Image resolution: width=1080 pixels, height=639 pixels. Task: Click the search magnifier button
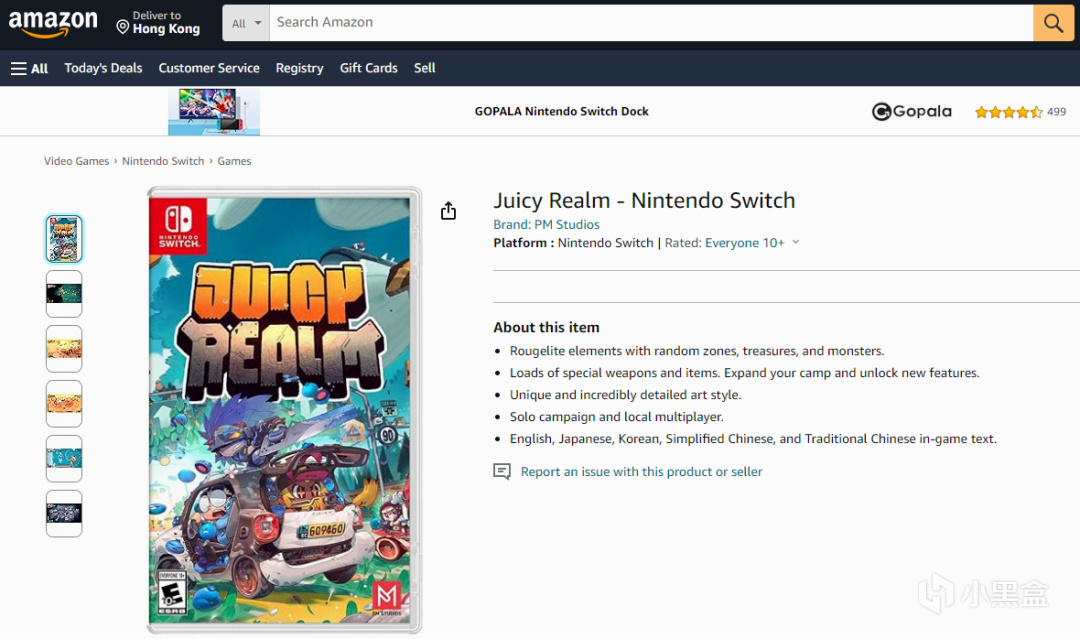click(1053, 22)
